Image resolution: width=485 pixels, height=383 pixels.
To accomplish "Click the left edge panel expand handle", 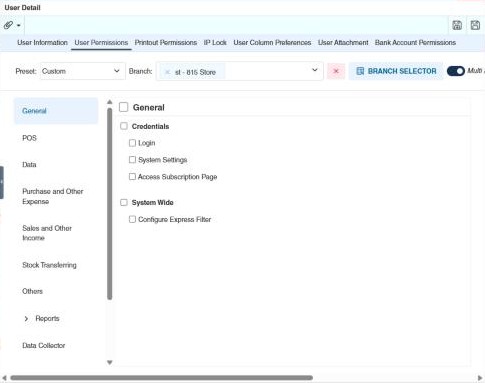I will [x=2, y=182].
